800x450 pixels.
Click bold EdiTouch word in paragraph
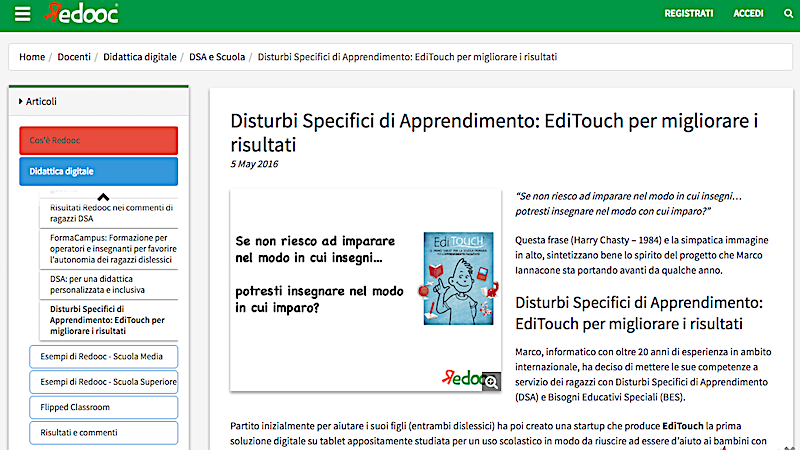pos(683,426)
